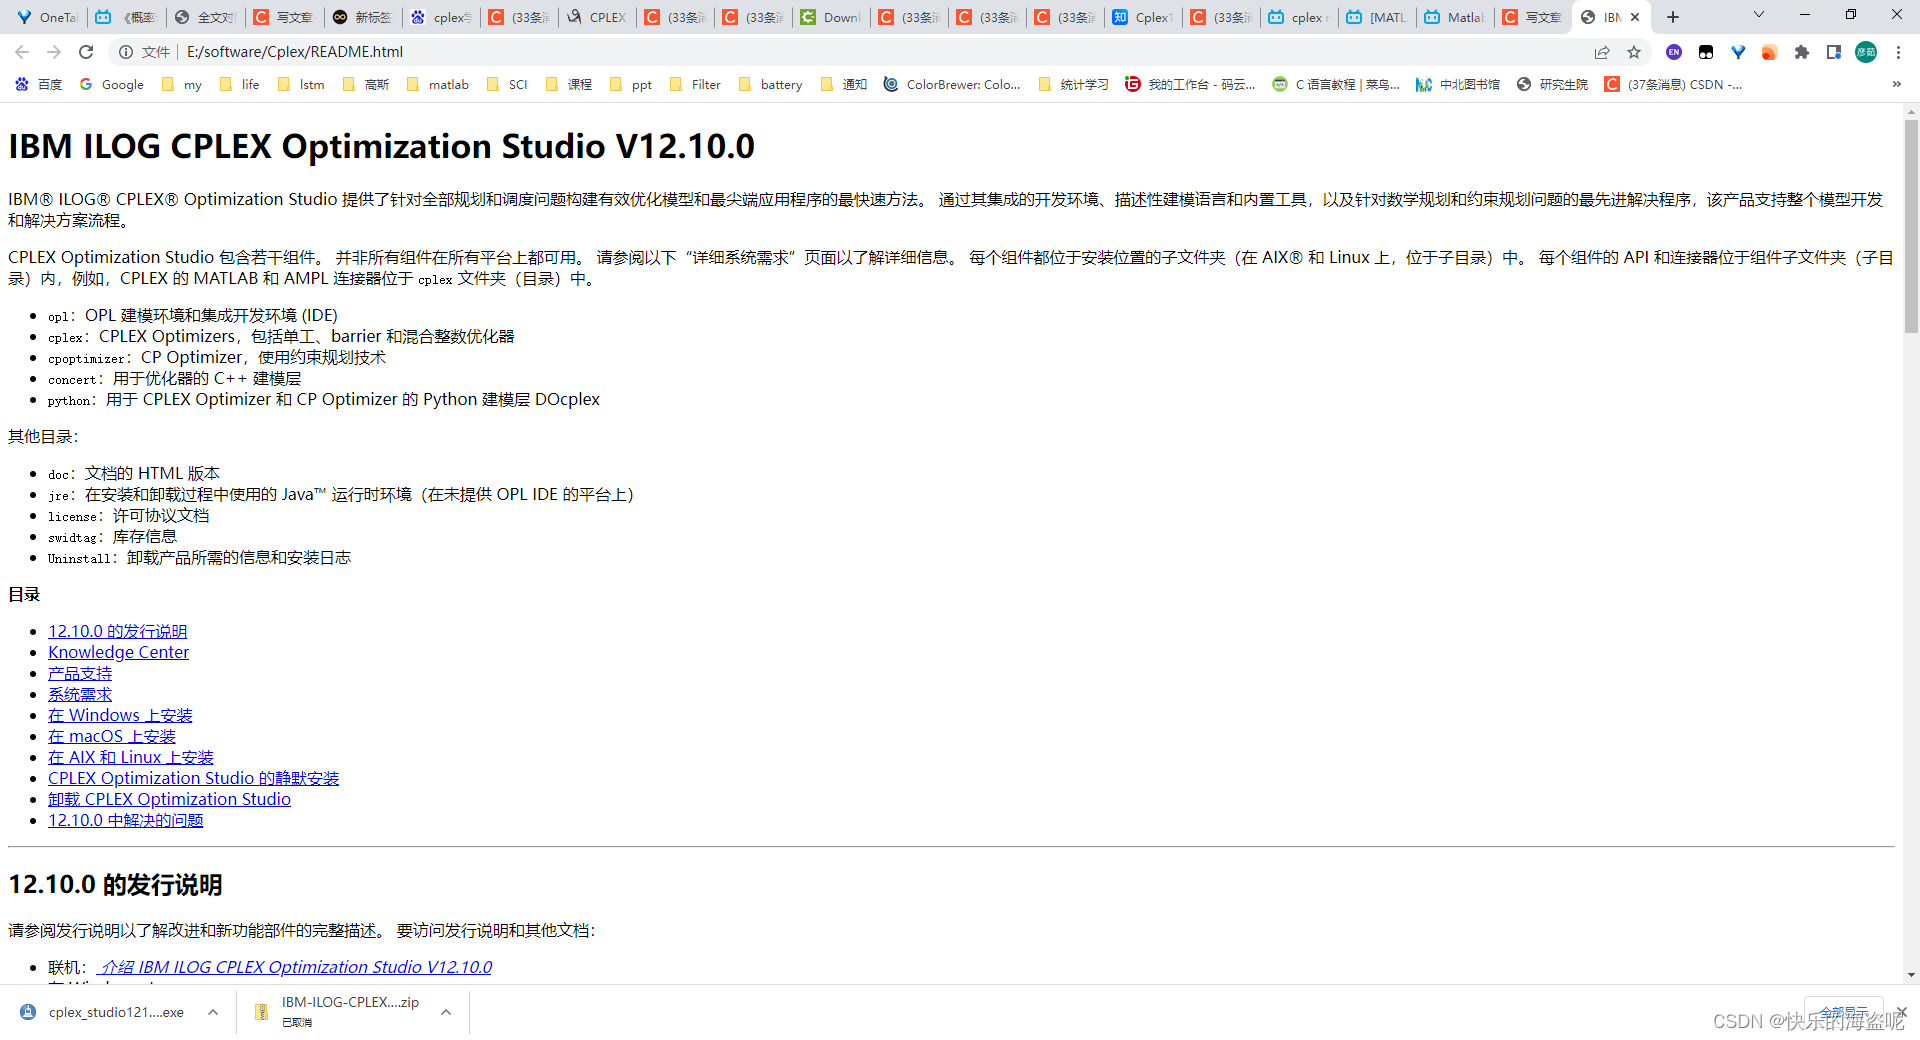Open the Knowledge Center link
The height and width of the screenshot is (1040, 1920).
[x=118, y=652]
